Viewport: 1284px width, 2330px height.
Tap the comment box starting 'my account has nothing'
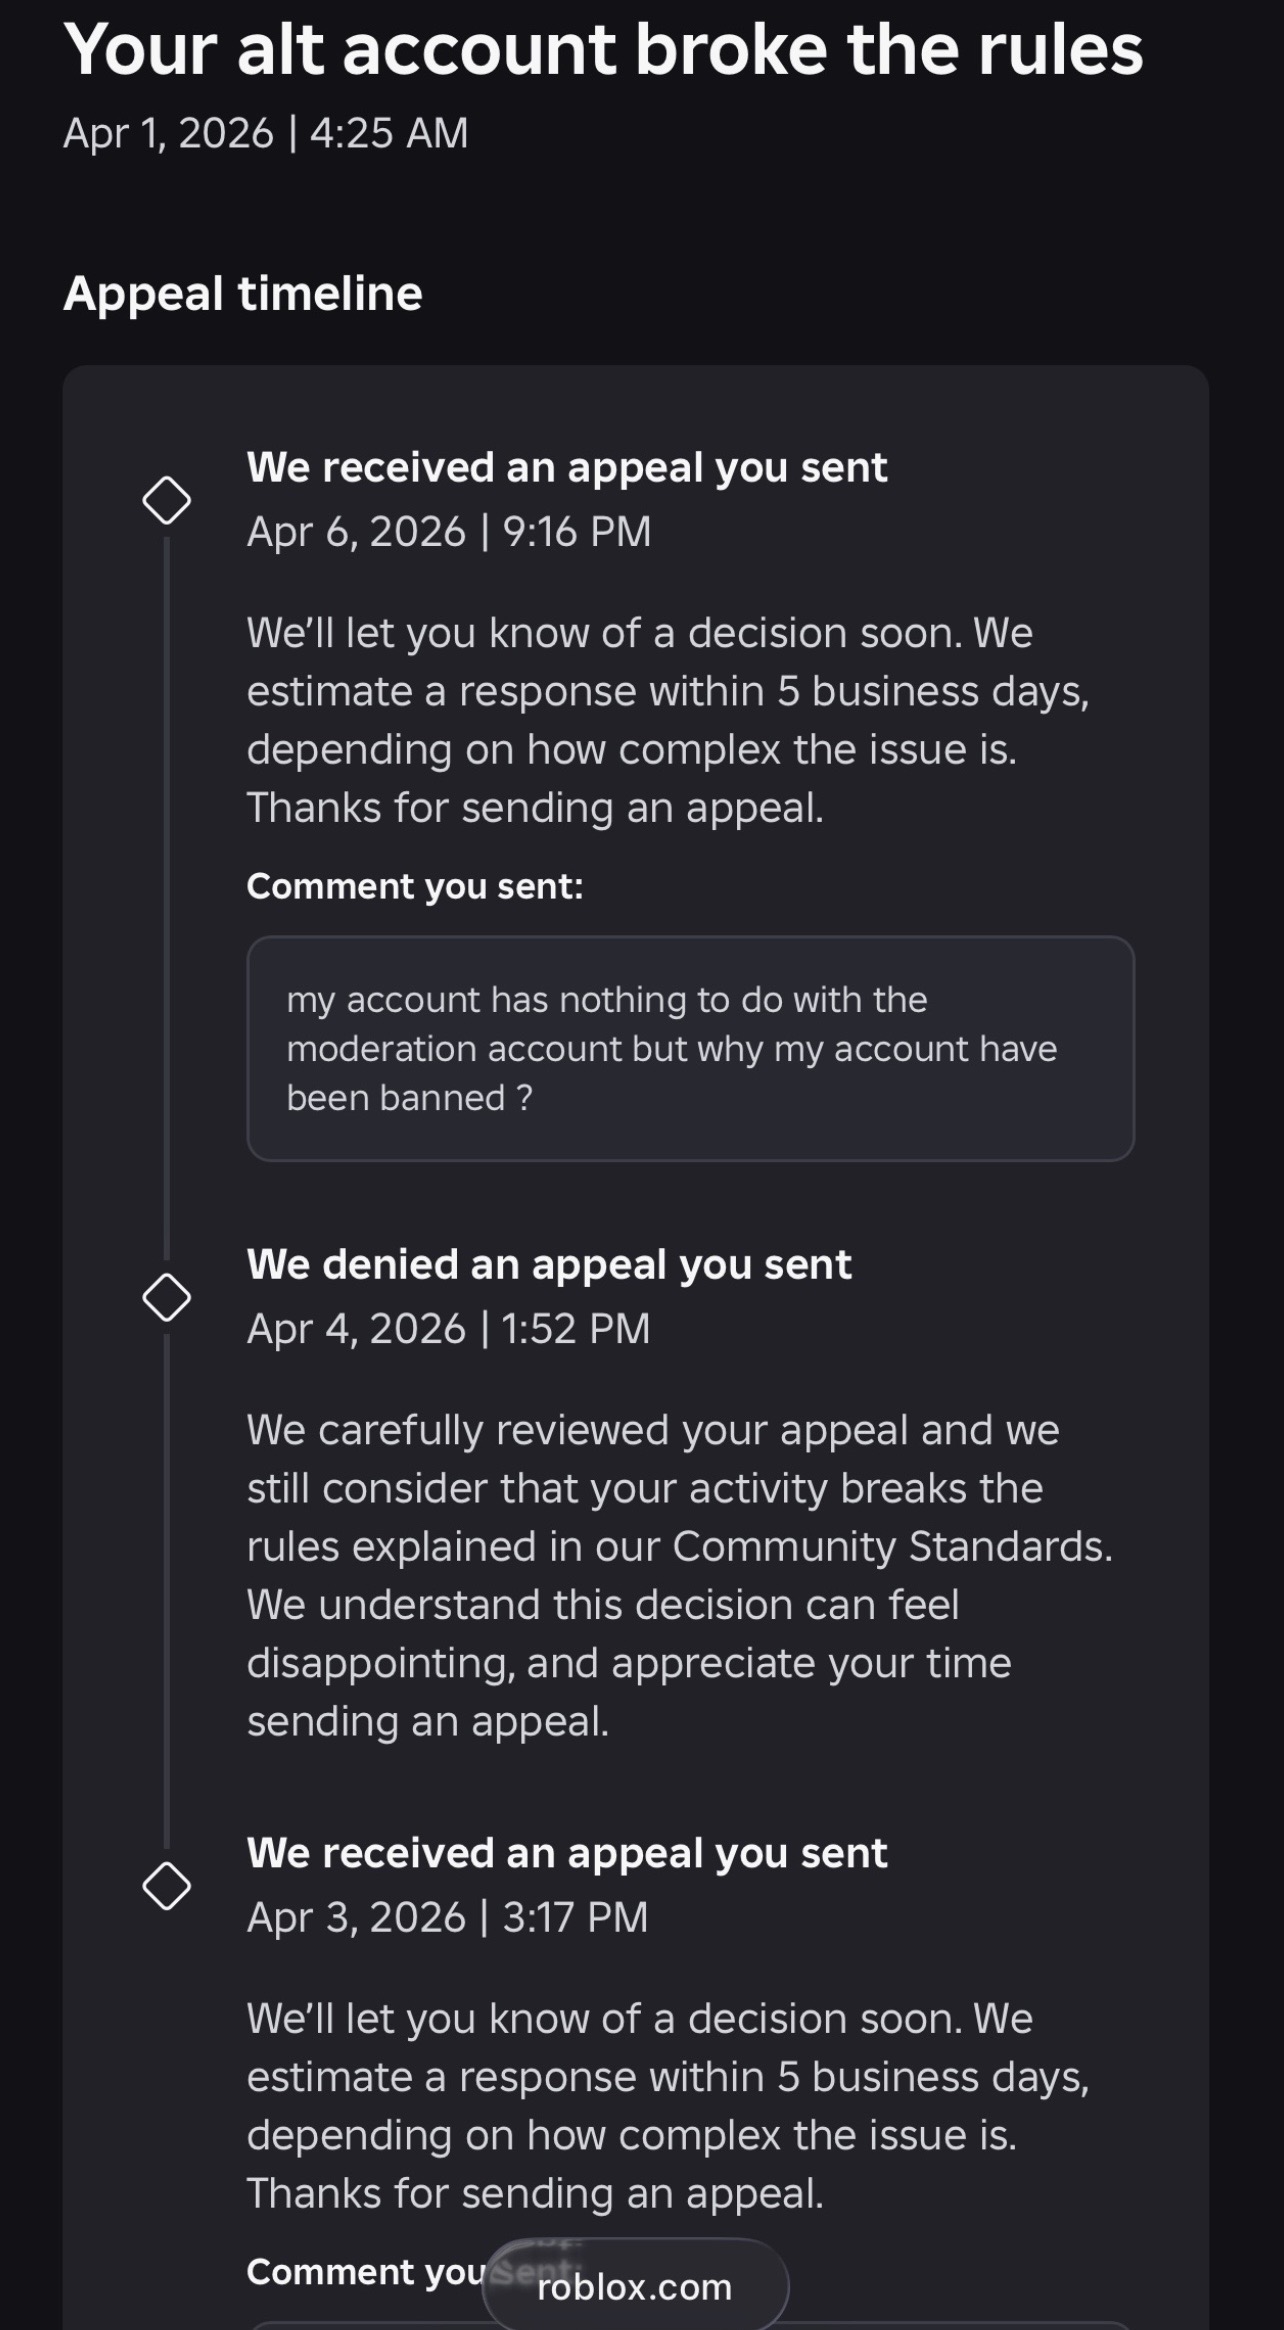pos(690,1048)
